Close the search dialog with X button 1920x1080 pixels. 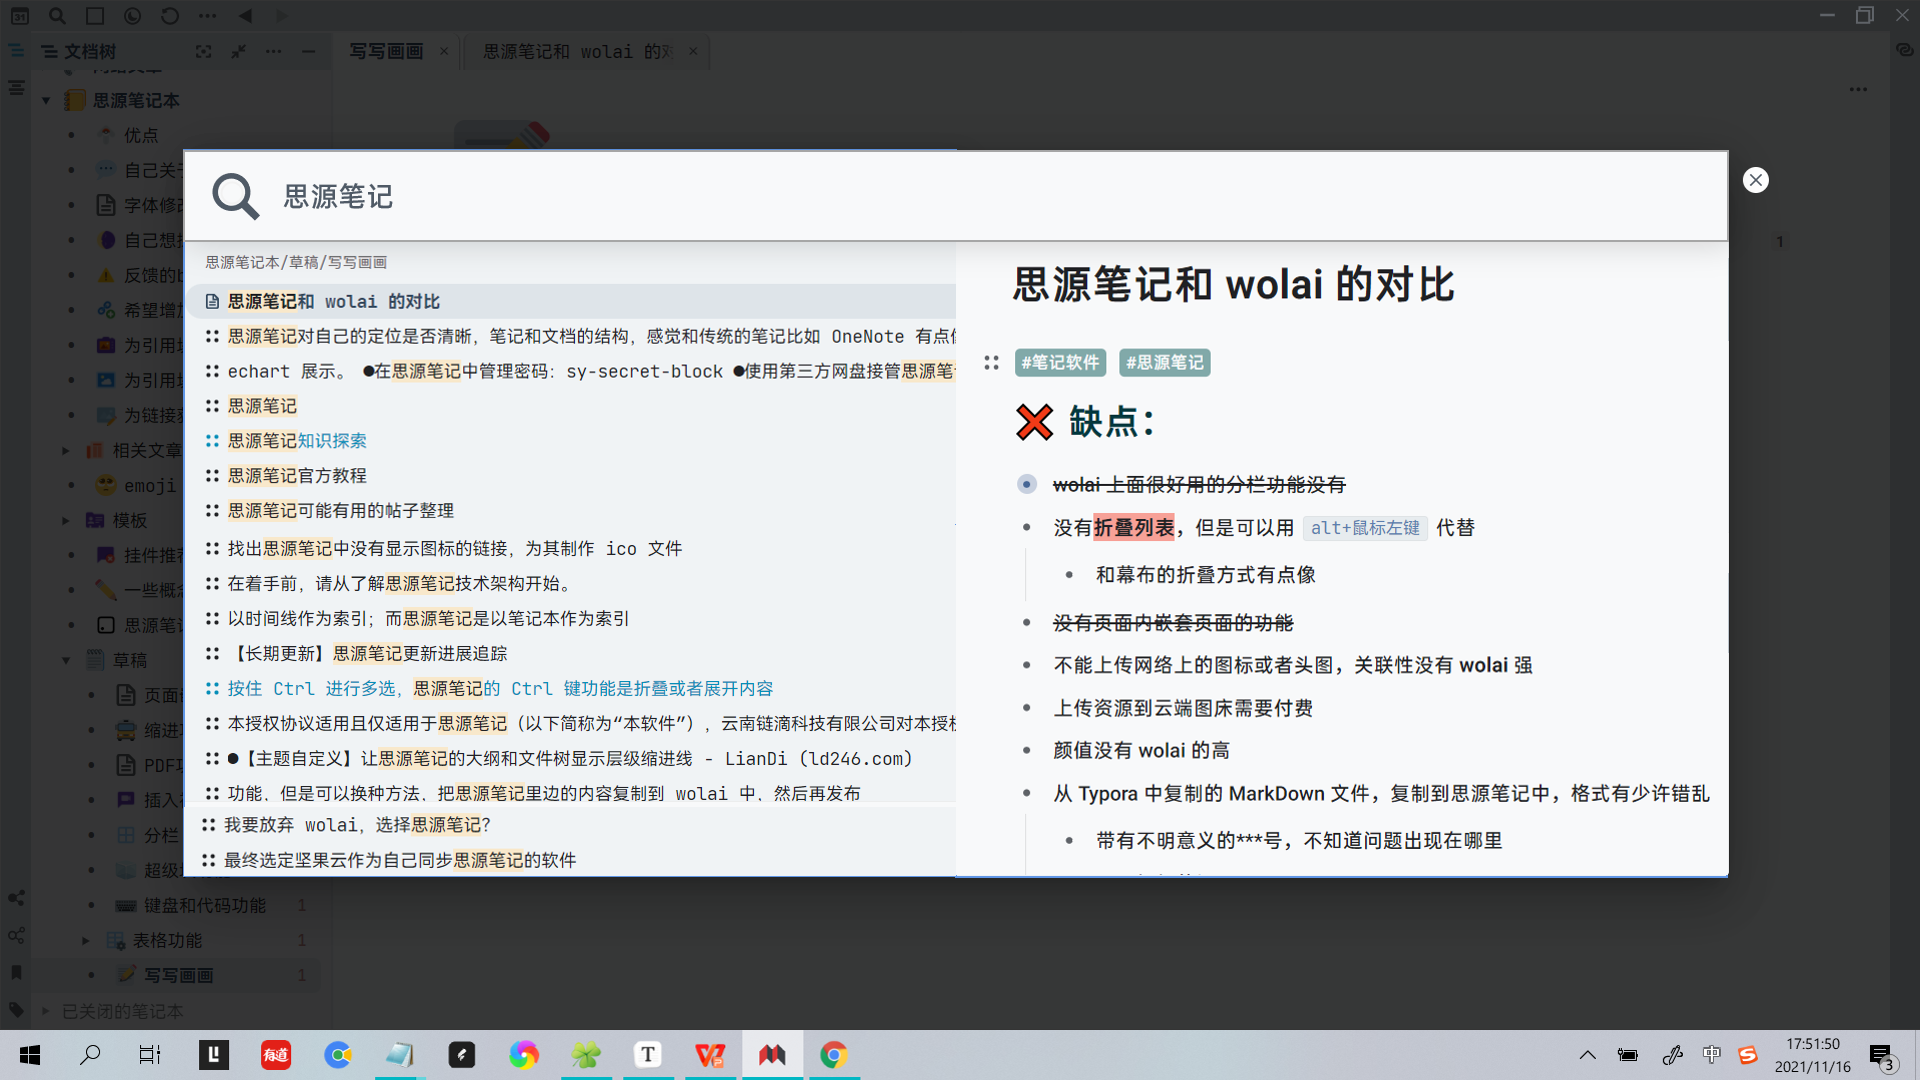tap(1755, 180)
